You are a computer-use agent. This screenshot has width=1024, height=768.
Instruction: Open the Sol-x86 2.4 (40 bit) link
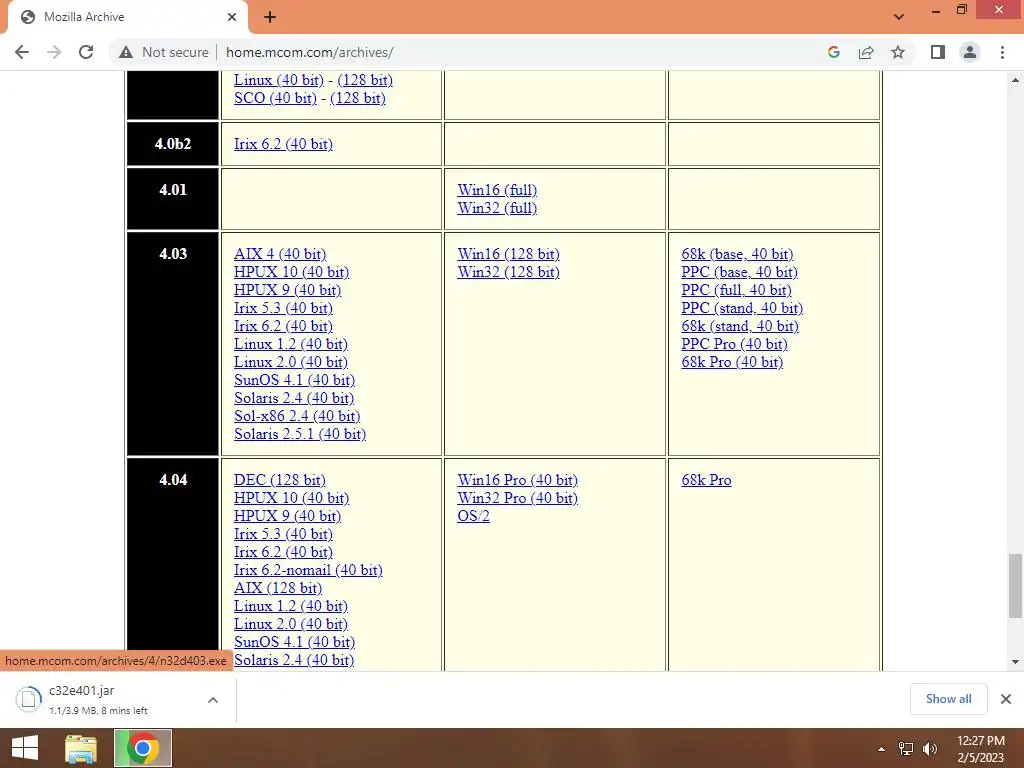pyautogui.click(x=297, y=415)
